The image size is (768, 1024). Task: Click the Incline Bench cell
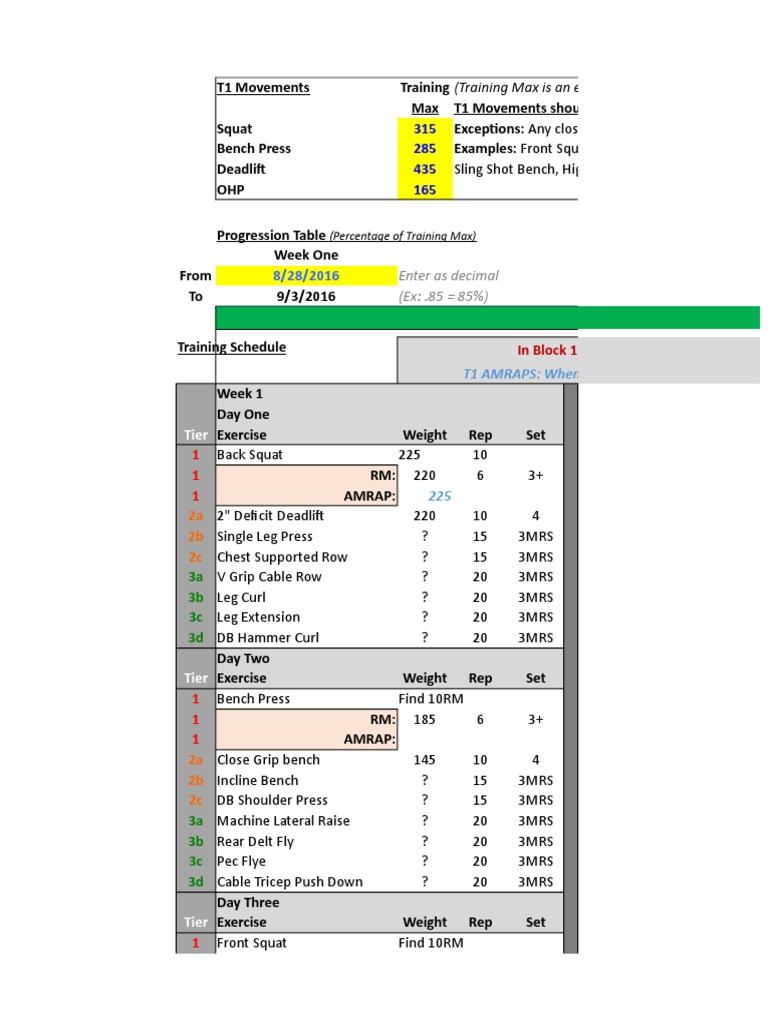pos(306,780)
